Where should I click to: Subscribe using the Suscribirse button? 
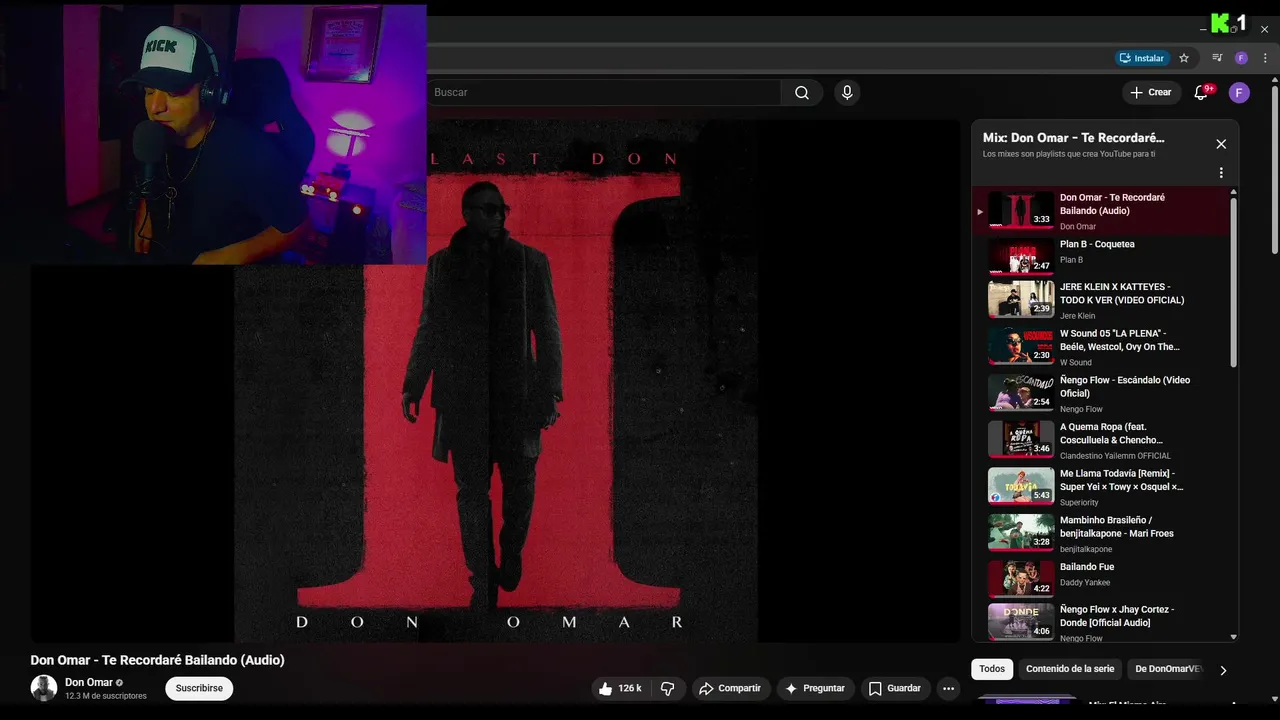pyautogui.click(x=199, y=688)
